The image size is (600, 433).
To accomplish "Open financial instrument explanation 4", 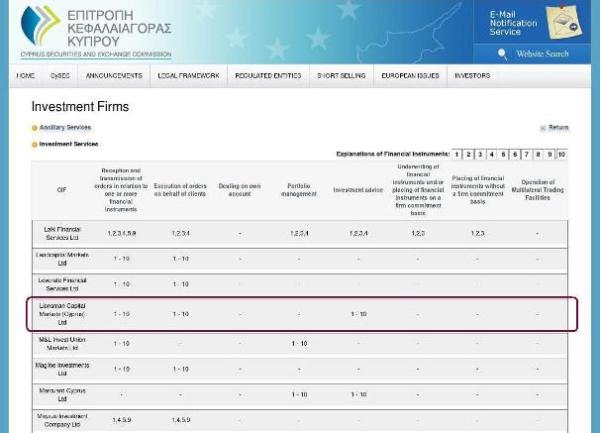I will [491, 155].
